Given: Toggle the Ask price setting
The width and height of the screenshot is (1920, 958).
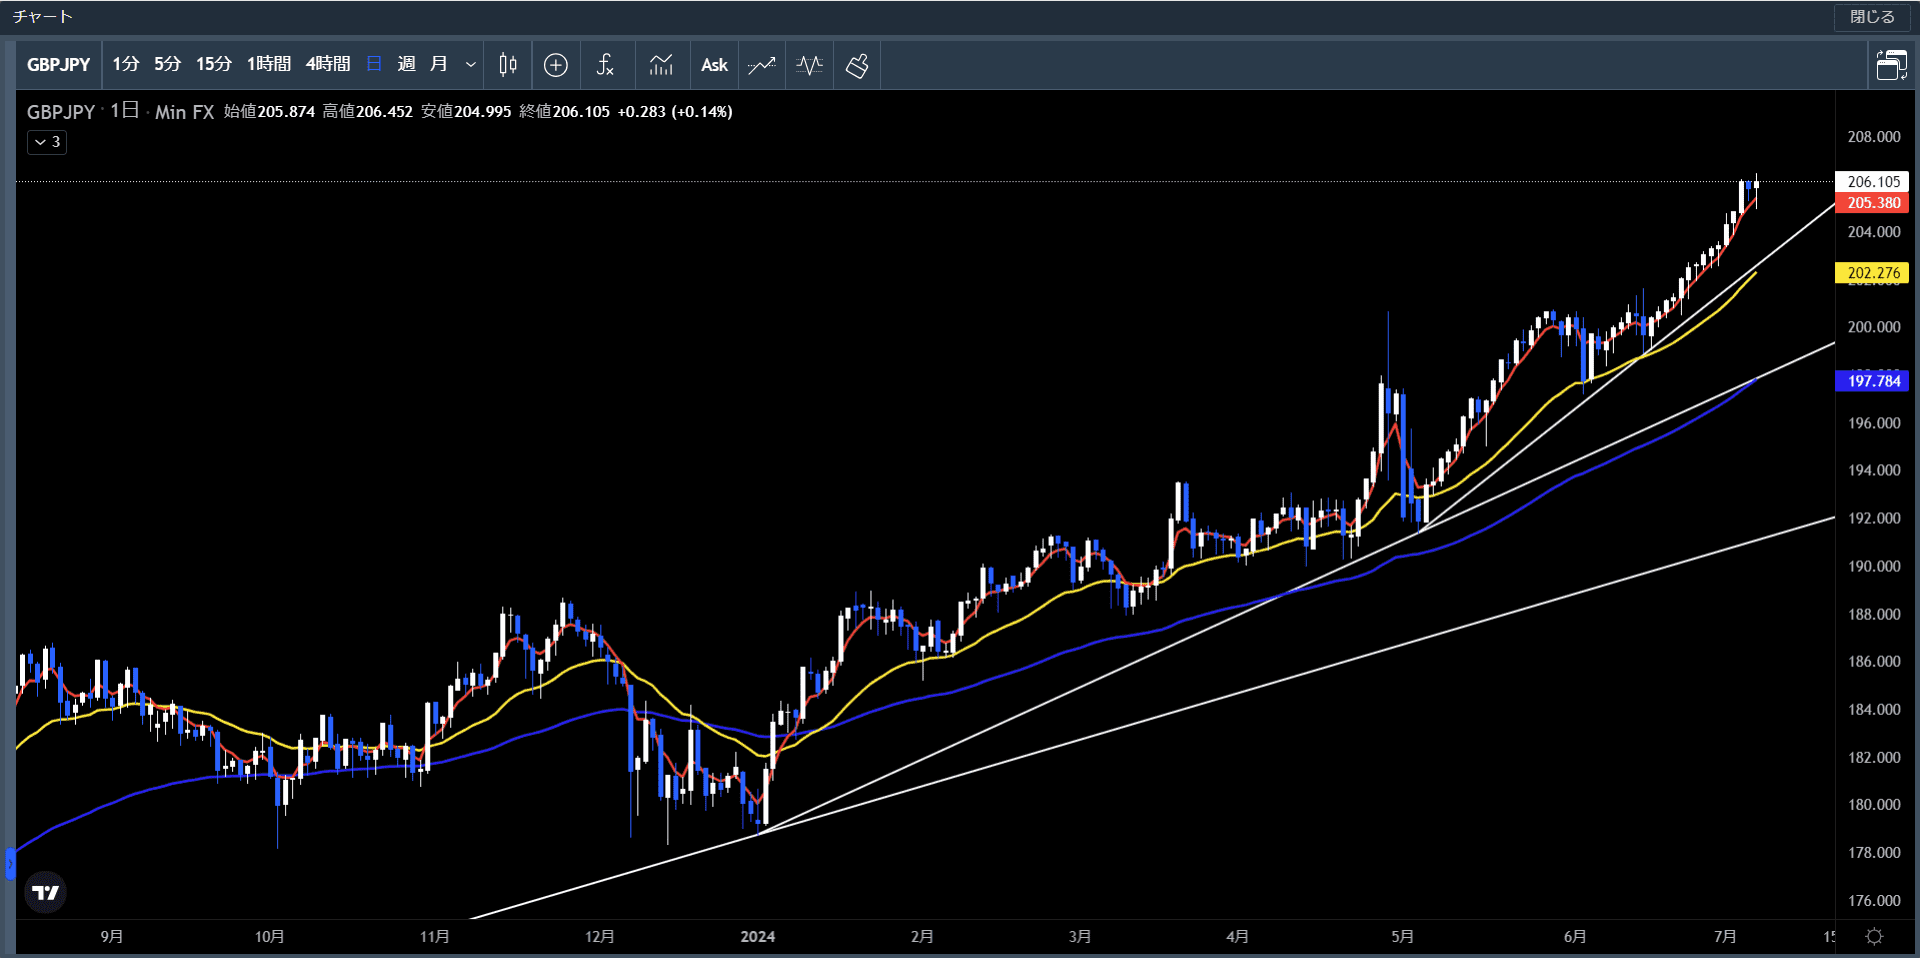Looking at the screenshot, I should point(714,65).
